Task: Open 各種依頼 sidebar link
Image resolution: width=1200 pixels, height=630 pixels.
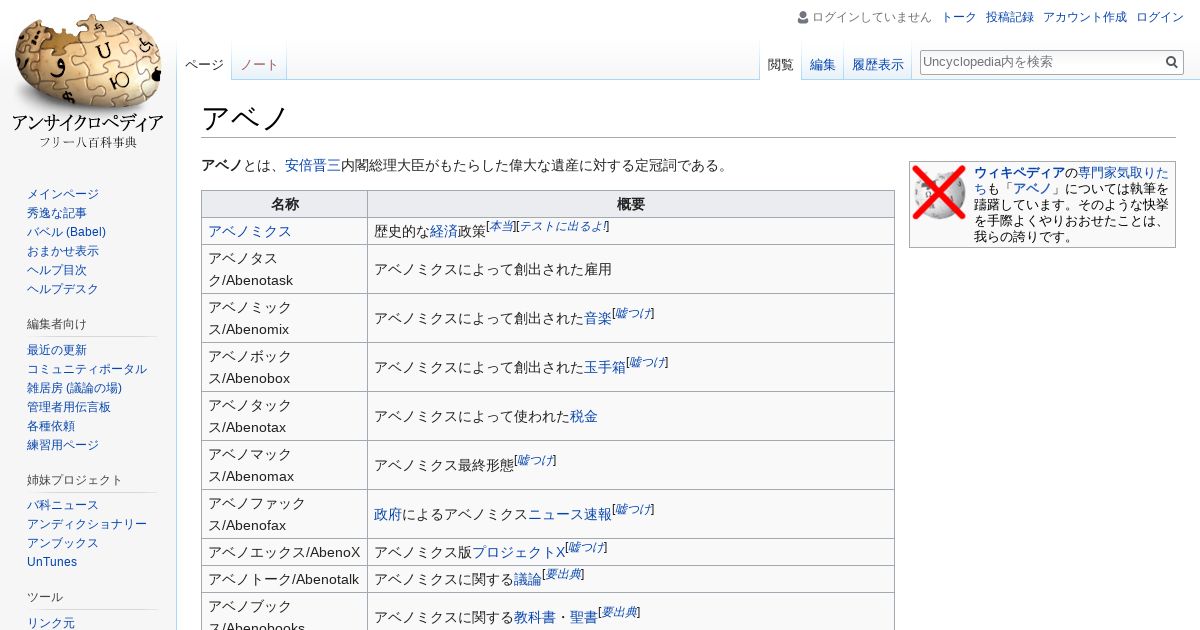Action: pyautogui.click(x=51, y=426)
